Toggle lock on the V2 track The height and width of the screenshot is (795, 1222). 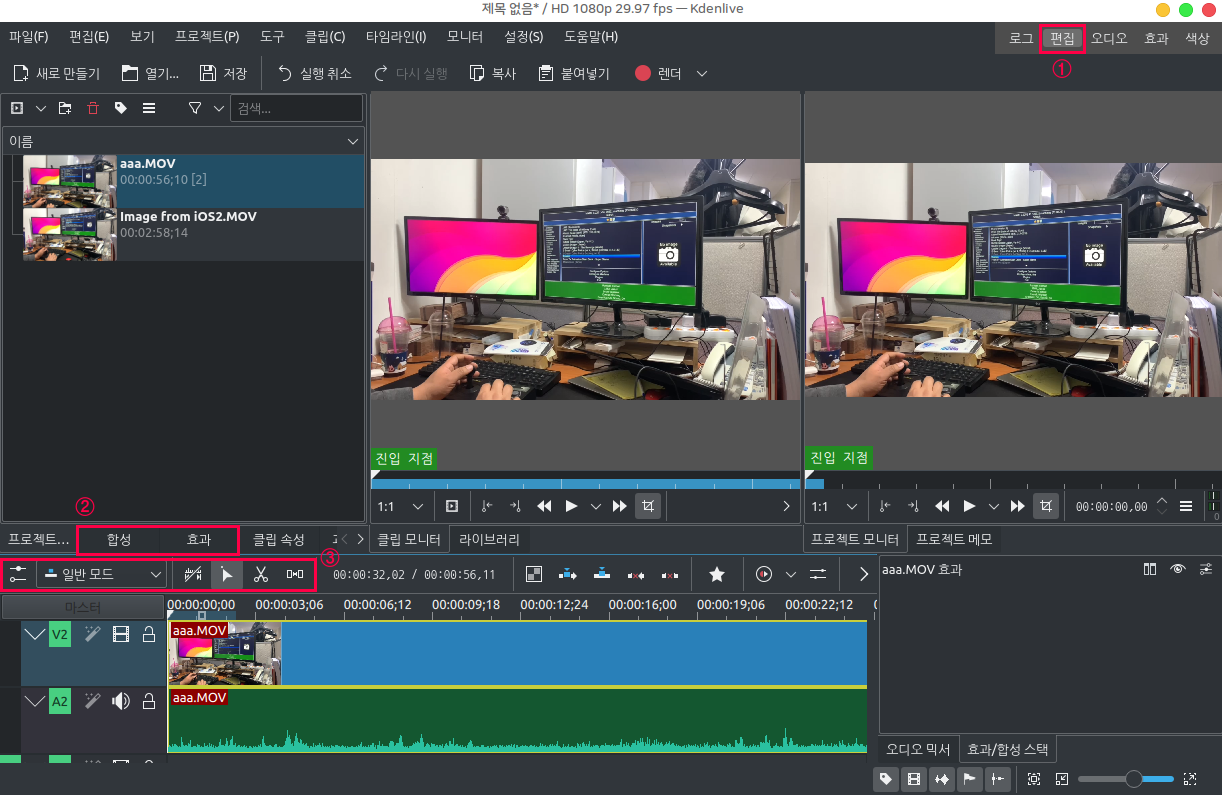[148, 634]
